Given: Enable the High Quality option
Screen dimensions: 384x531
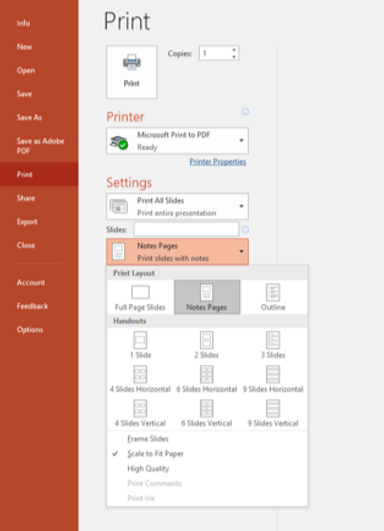Looking at the screenshot, I should 148,468.
